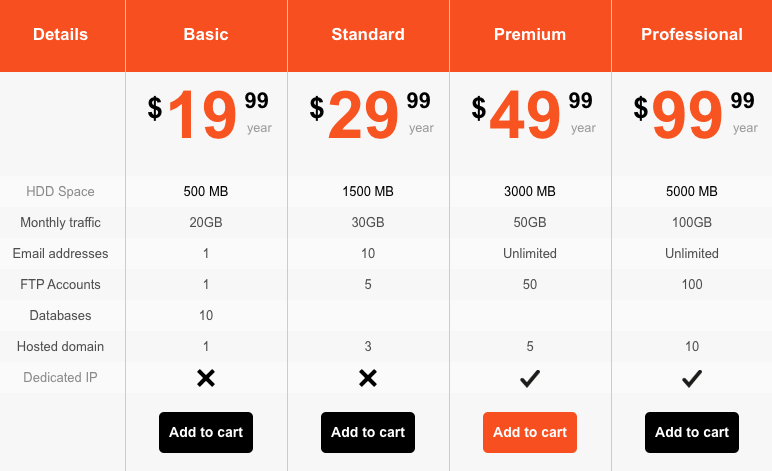This screenshot has height=471, width=772.
Task: Click the HDD Space row label
Action: tap(61, 192)
